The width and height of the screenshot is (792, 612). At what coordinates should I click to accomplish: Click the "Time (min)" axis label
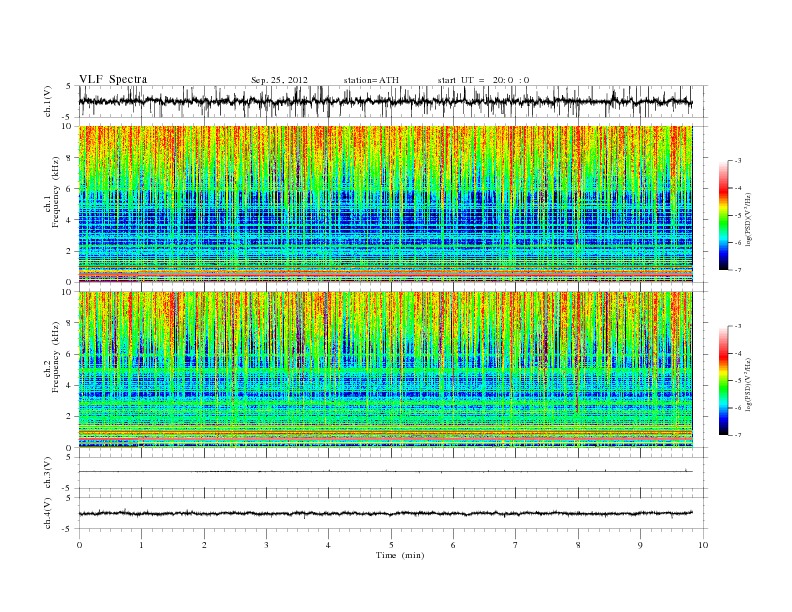pos(400,555)
